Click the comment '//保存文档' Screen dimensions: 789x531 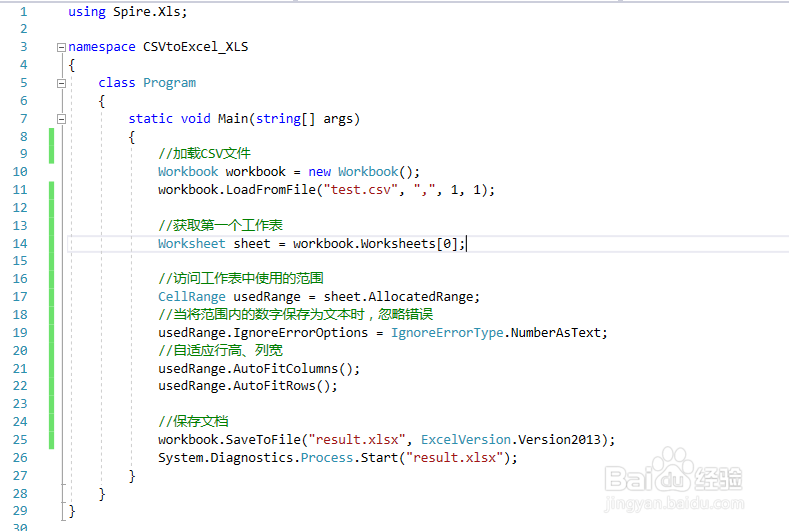pos(193,422)
